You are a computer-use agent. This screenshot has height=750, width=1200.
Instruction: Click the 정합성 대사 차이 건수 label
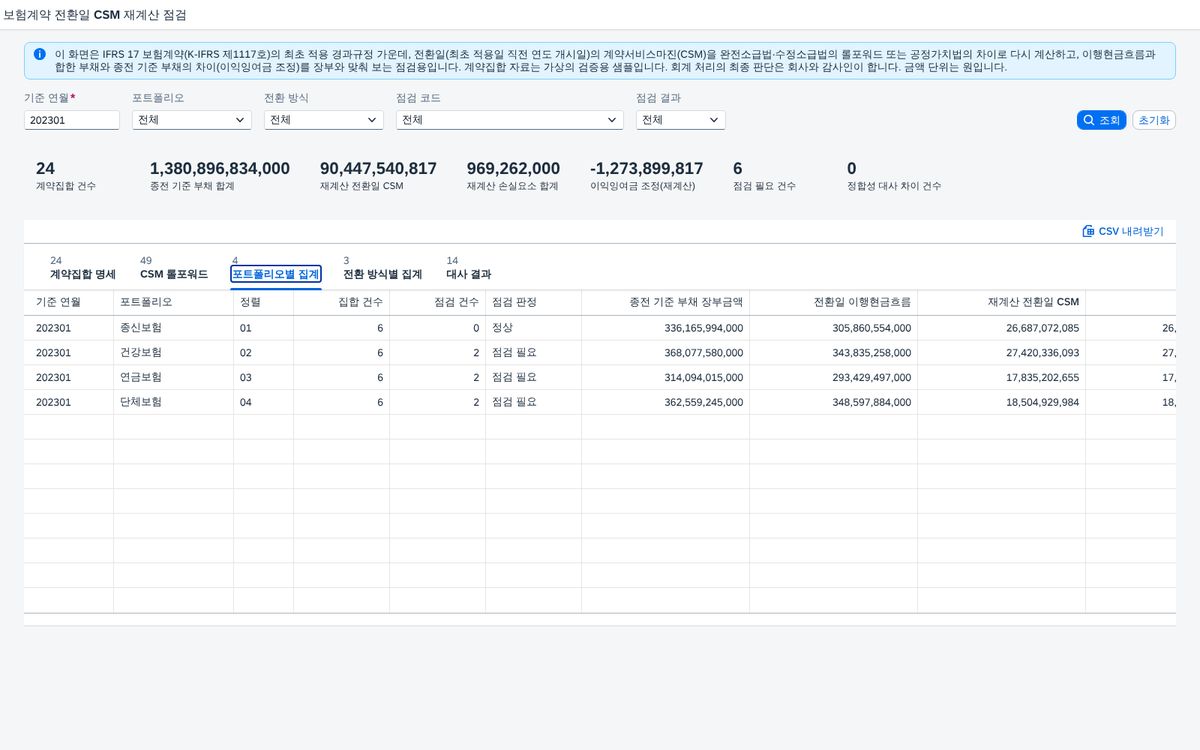tap(894, 186)
